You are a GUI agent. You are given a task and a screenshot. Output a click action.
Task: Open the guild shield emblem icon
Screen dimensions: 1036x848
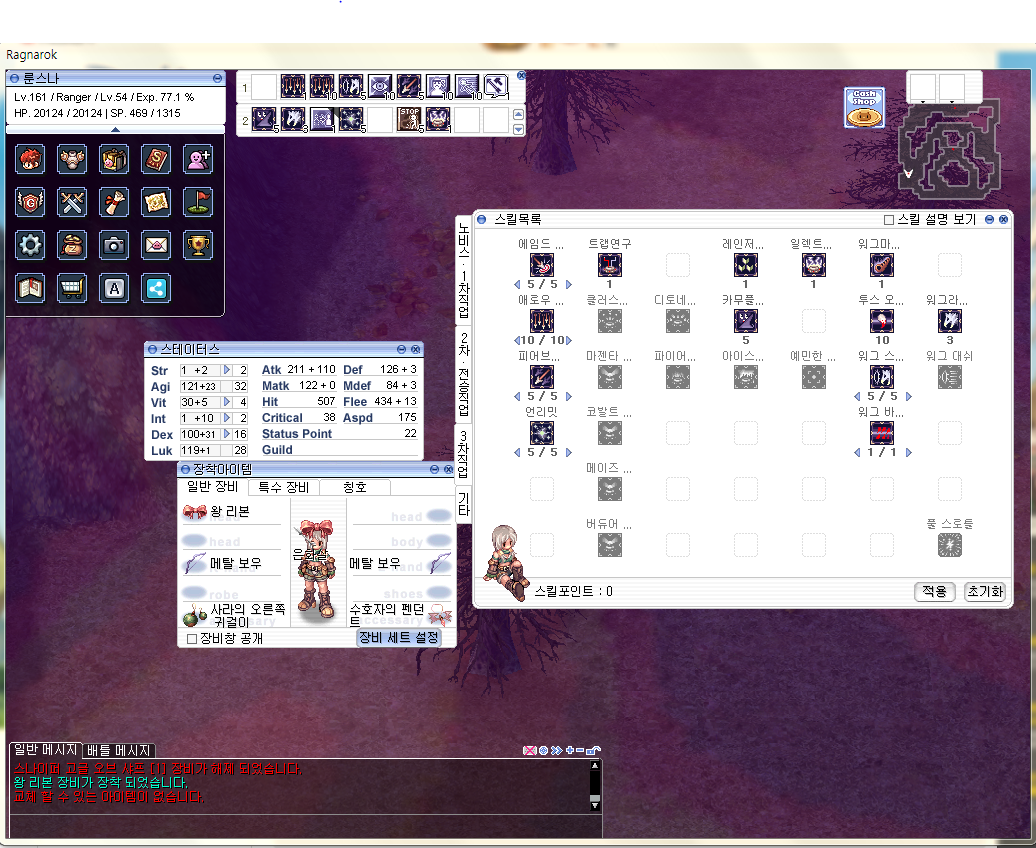click(30, 202)
